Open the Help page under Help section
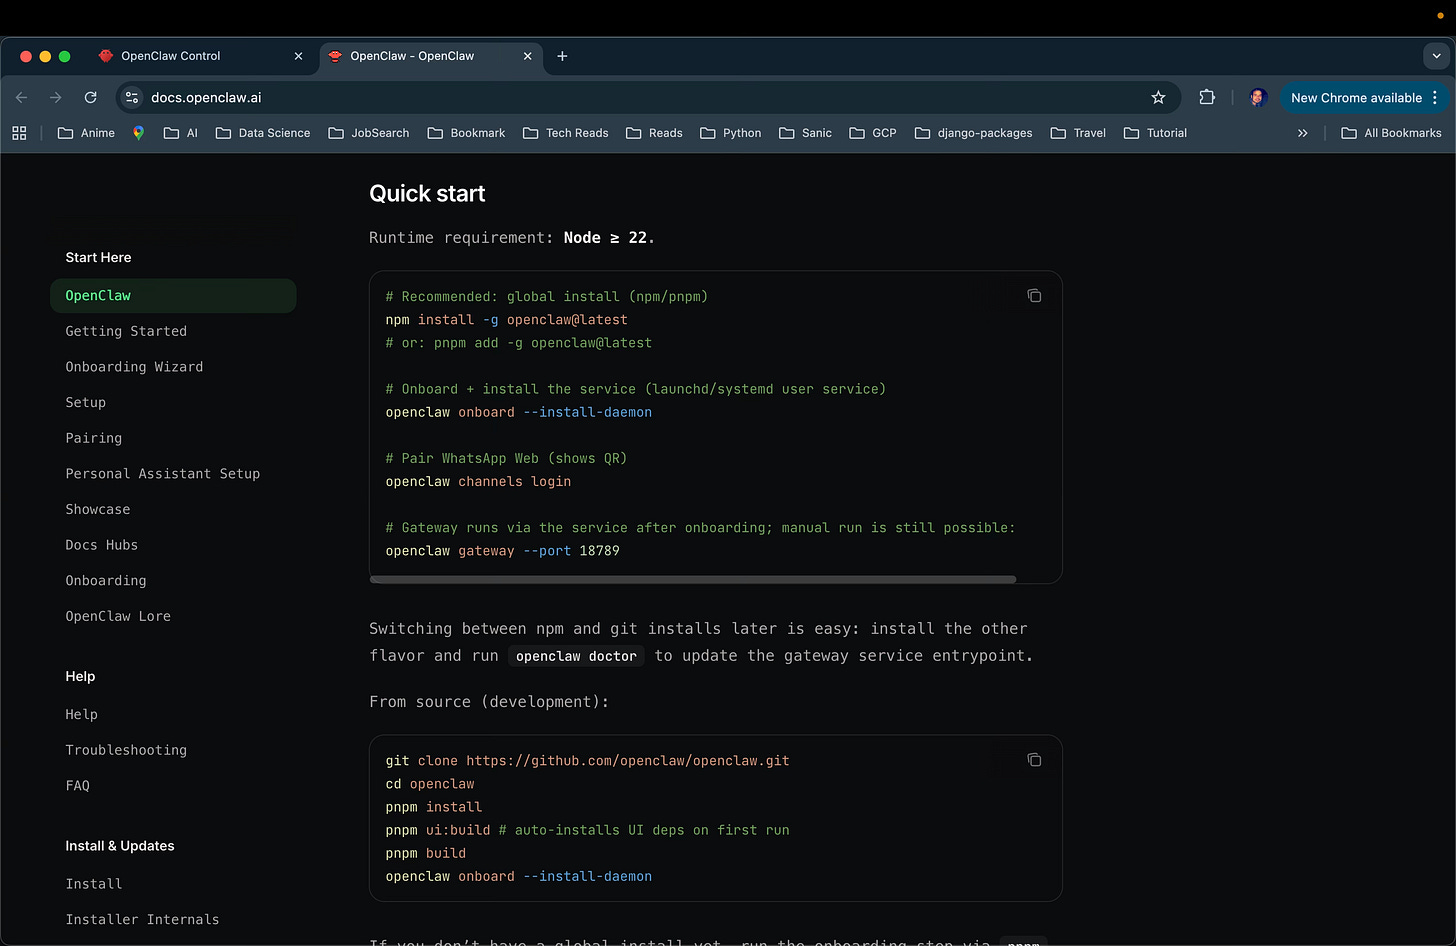This screenshot has width=1456, height=946. 81,714
